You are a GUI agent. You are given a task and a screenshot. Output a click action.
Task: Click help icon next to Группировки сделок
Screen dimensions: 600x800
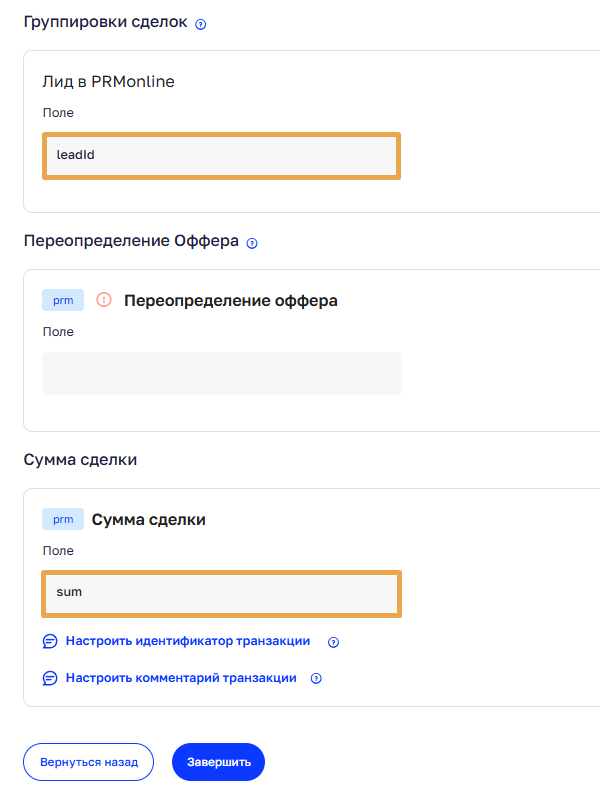pos(201,24)
